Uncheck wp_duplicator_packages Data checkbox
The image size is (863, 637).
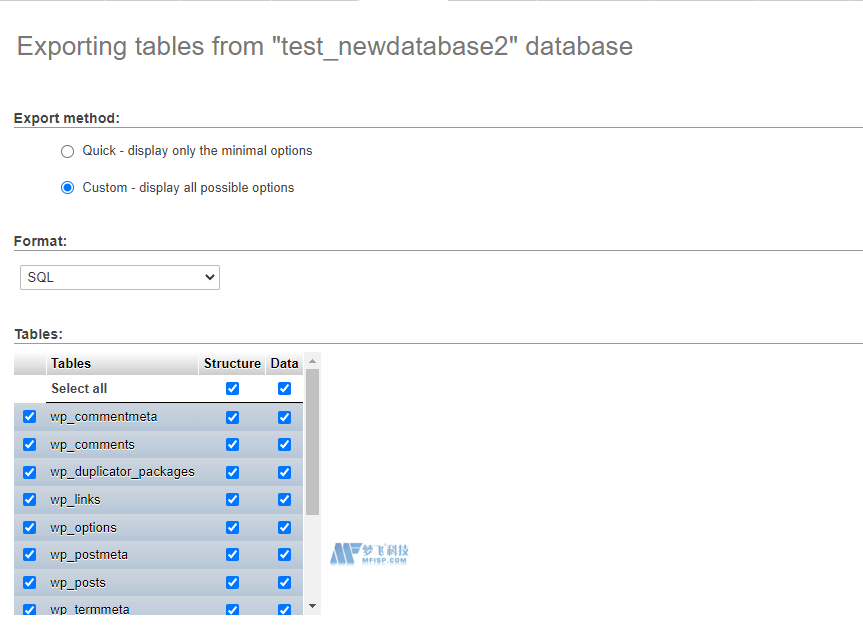click(284, 472)
